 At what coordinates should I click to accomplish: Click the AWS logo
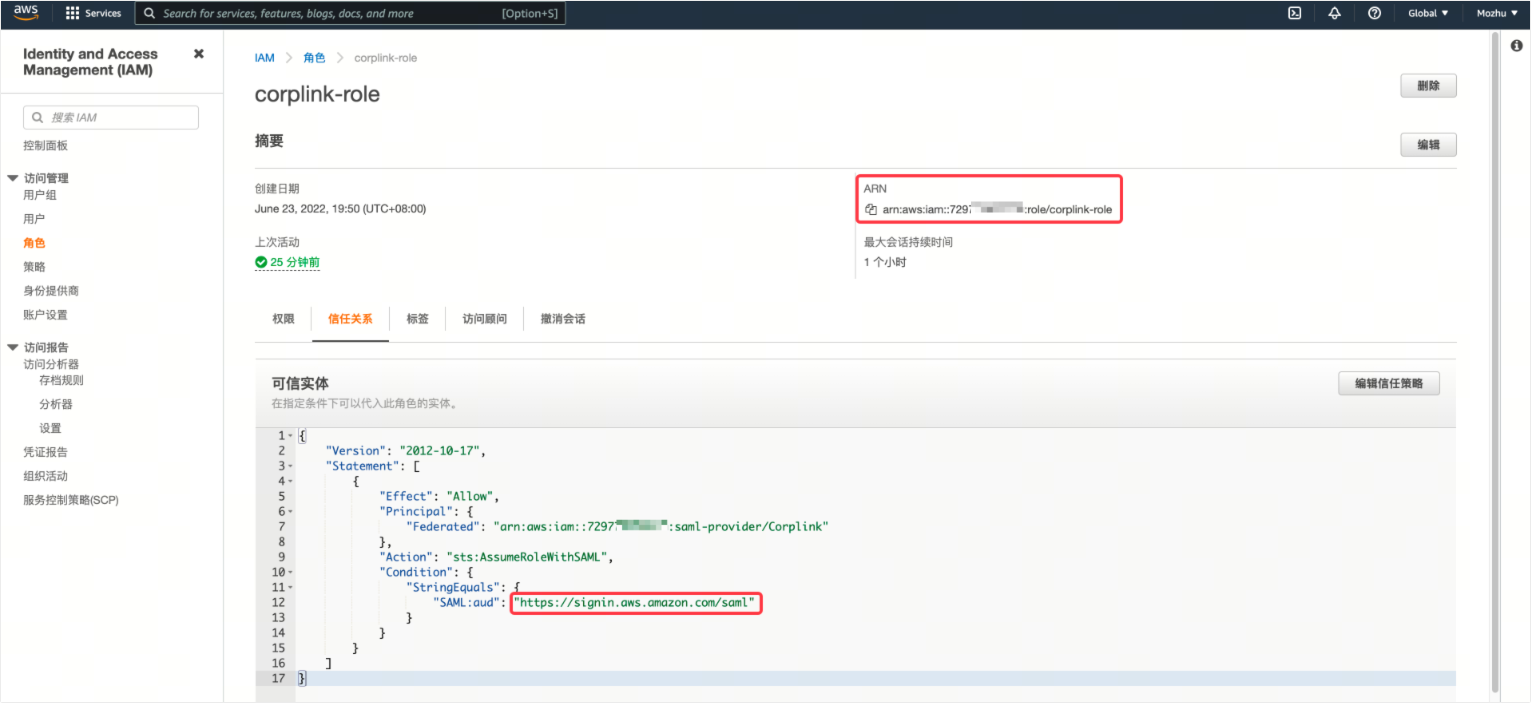point(25,13)
